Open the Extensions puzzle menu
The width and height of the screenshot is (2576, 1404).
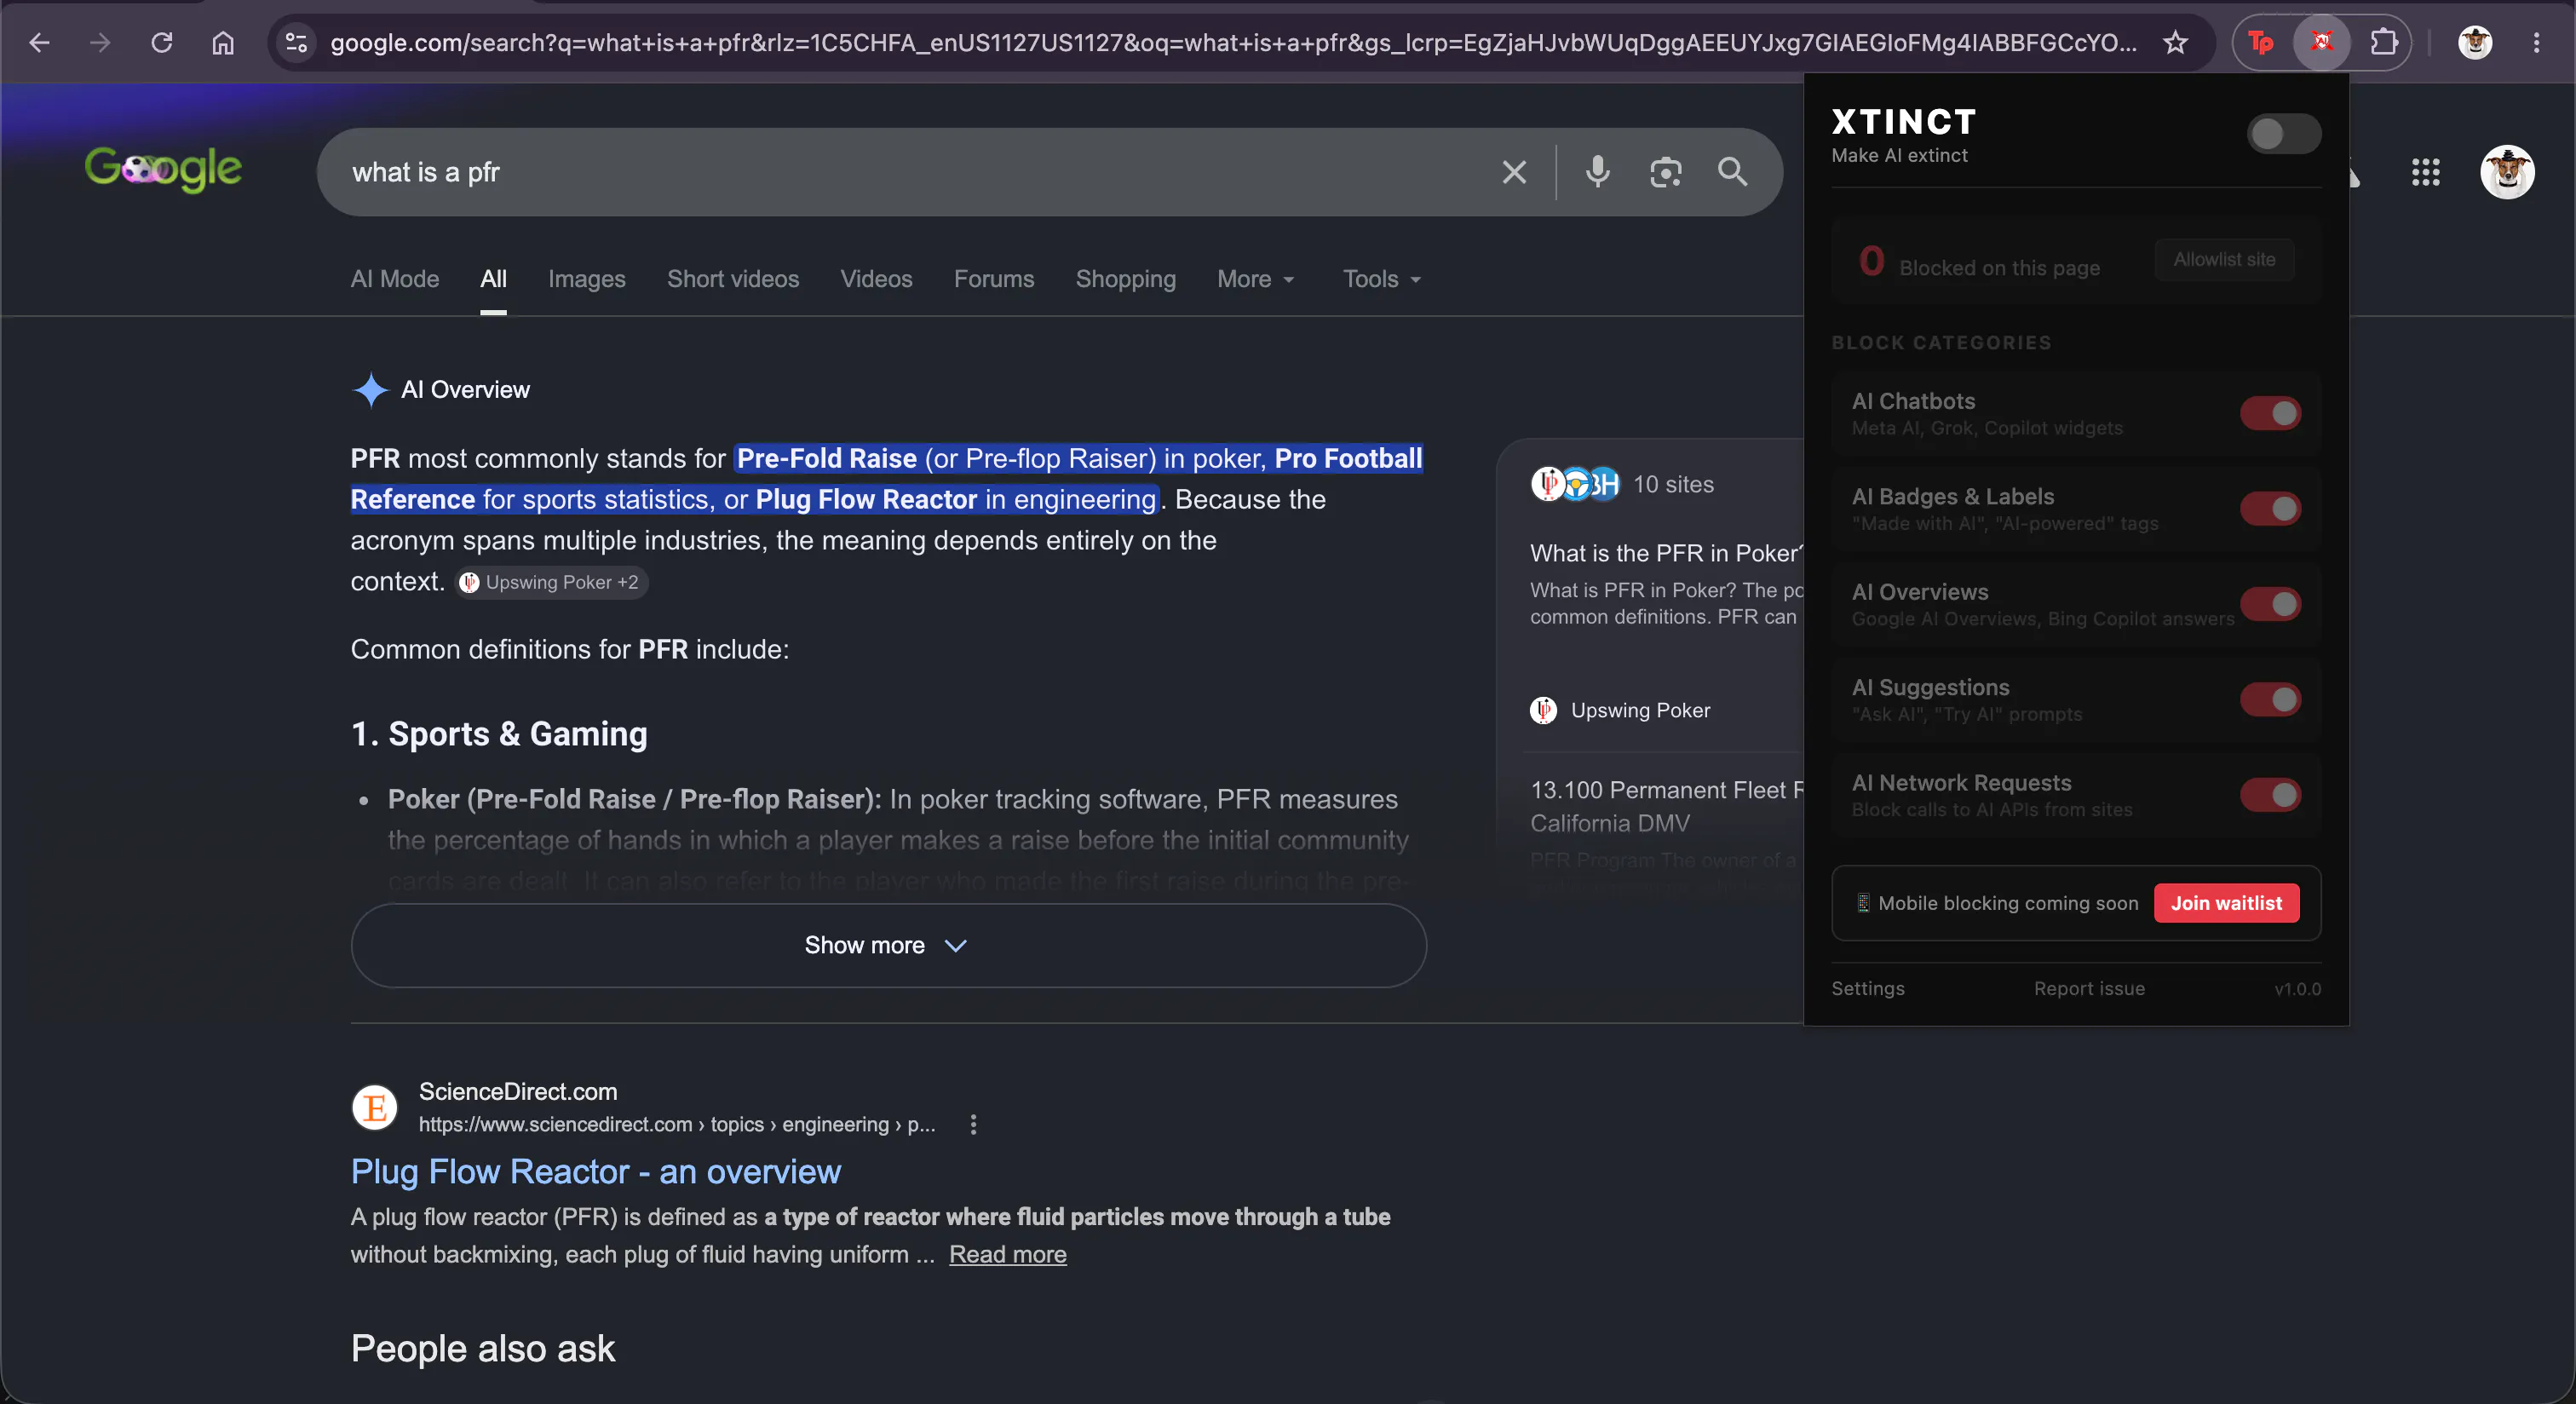coord(2384,42)
